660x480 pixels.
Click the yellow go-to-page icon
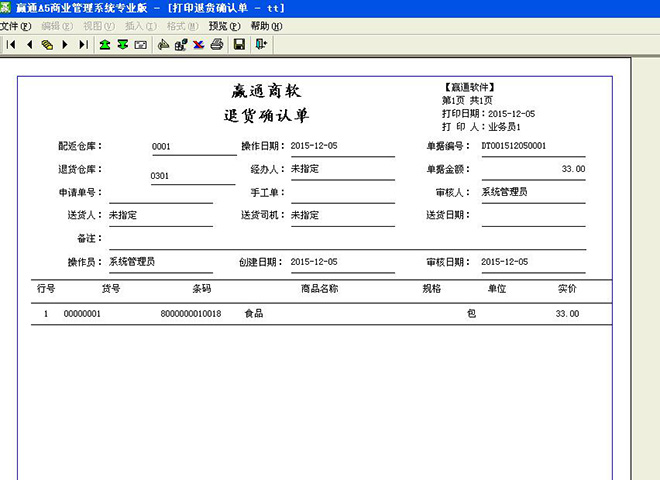tap(47, 45)
